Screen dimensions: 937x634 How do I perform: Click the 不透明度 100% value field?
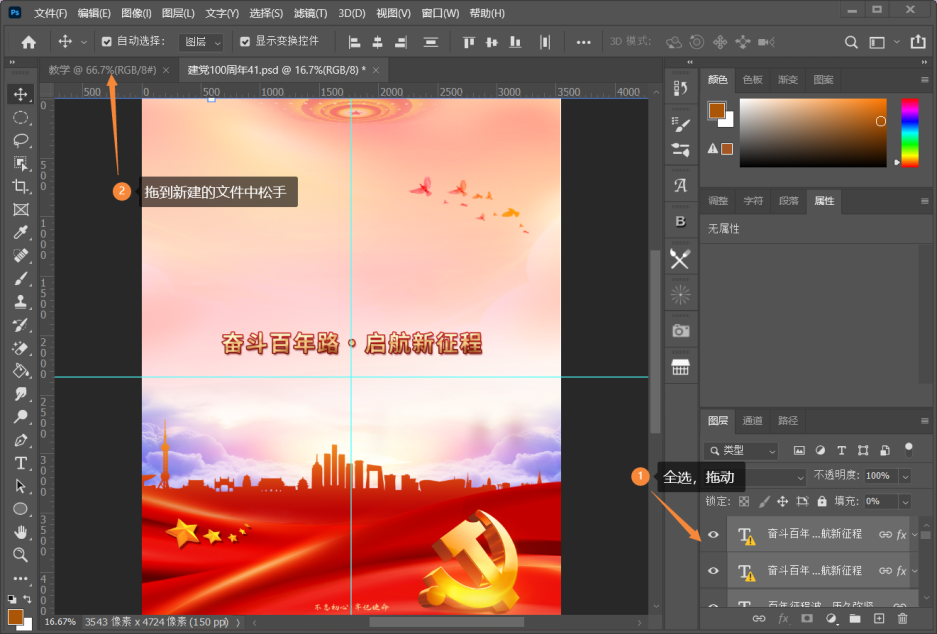point(881,476)
